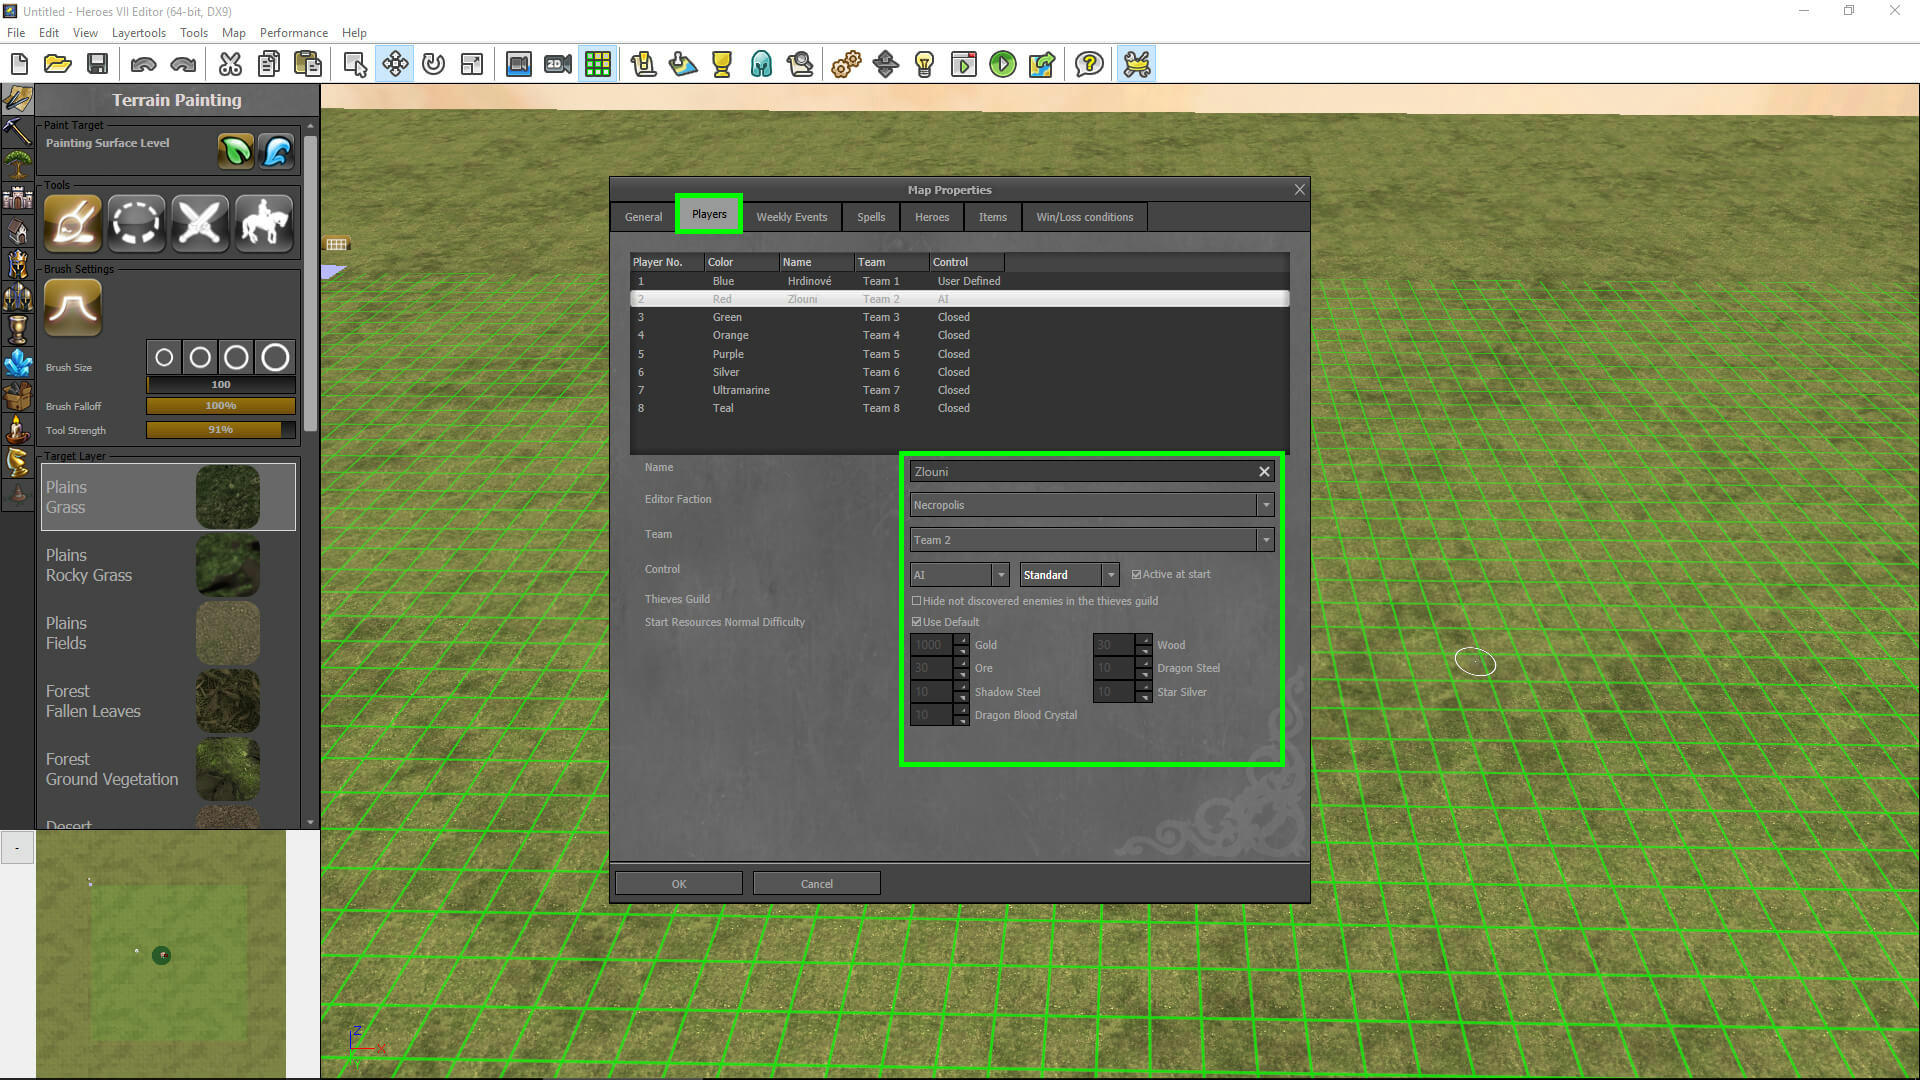Activate the rotate tool icon
This screenshot has width=1920, height=1080.
(433, 65)
